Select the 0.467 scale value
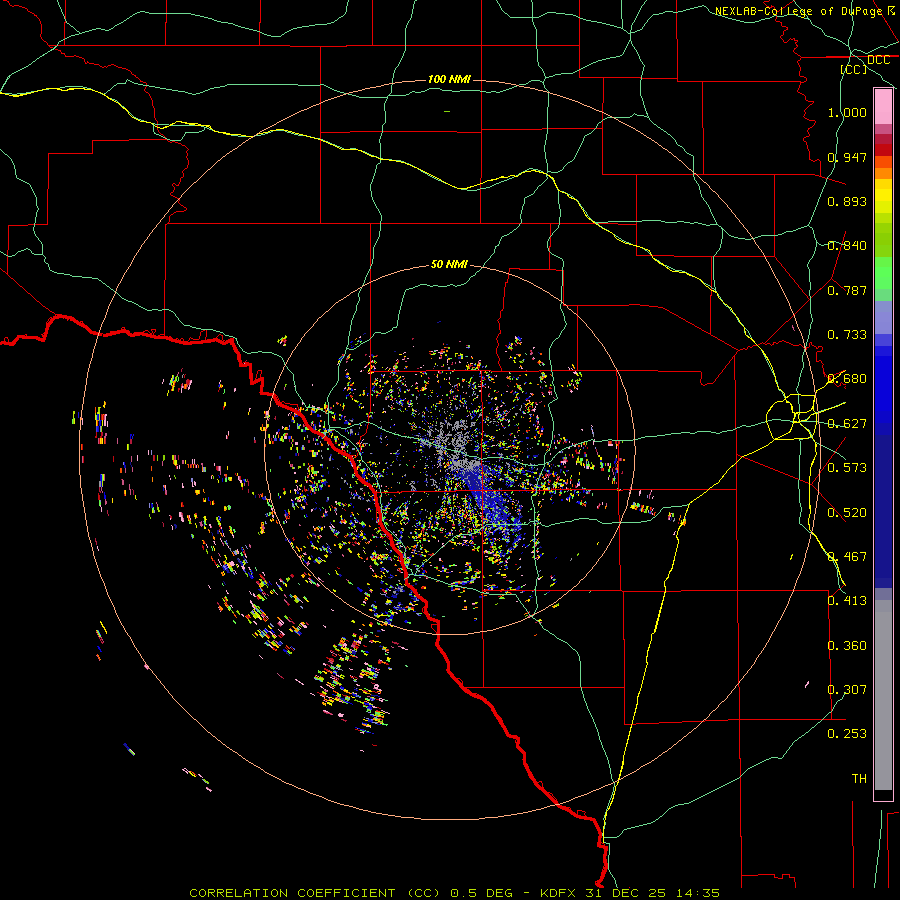This screenshot has height=900, width=900. [847, 557]
